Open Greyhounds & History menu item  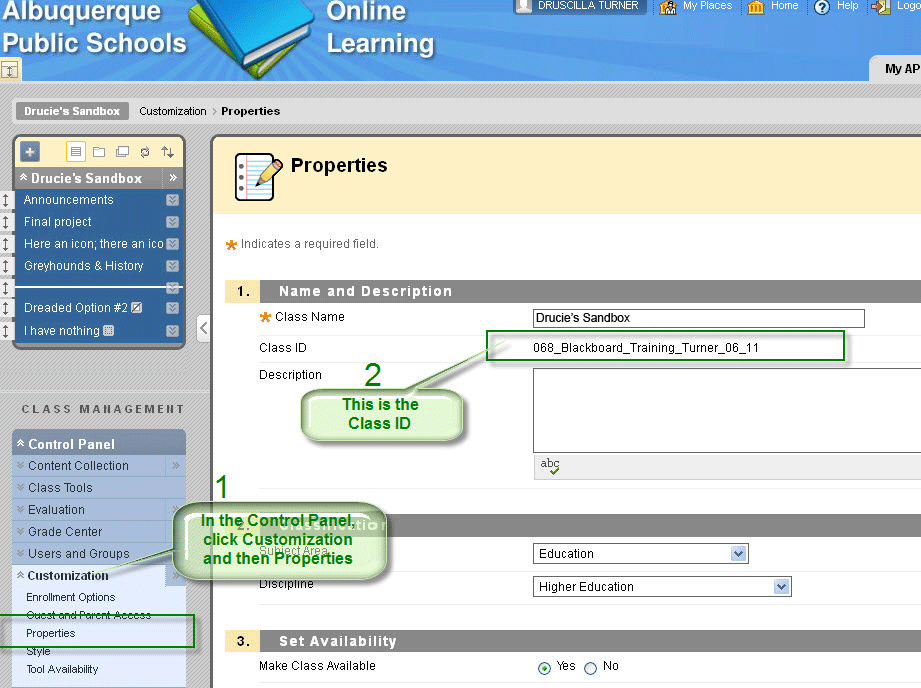pyautogui.click(x=83, y=266)
